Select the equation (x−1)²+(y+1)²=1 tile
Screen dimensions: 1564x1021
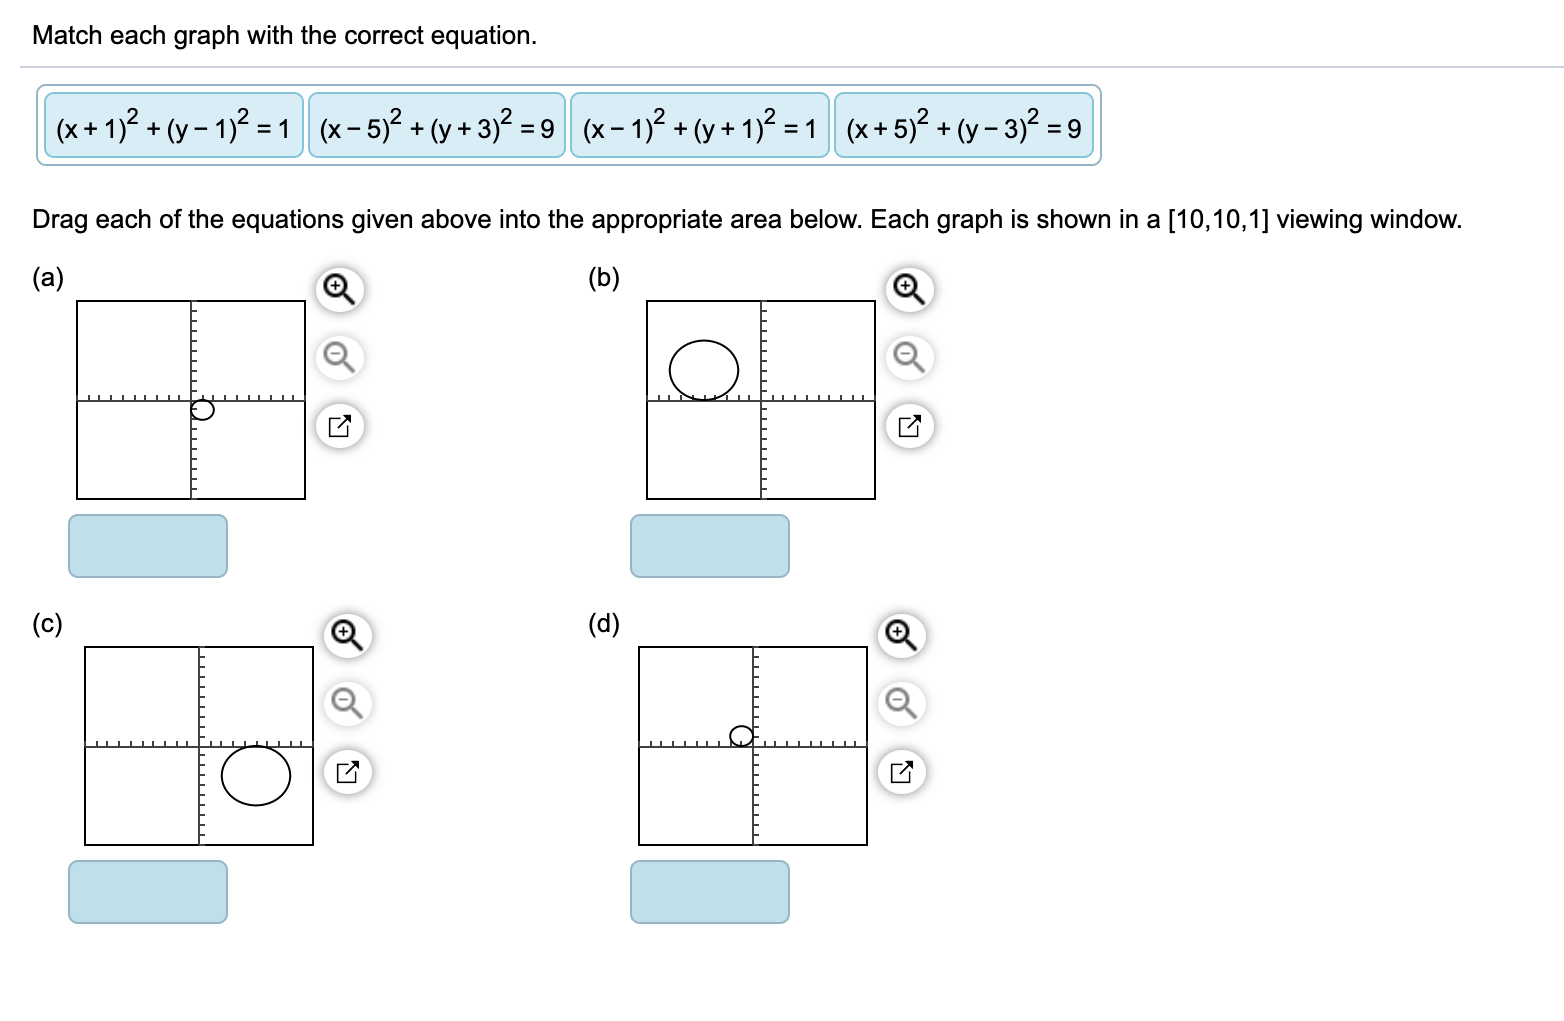tap(700, 126)
